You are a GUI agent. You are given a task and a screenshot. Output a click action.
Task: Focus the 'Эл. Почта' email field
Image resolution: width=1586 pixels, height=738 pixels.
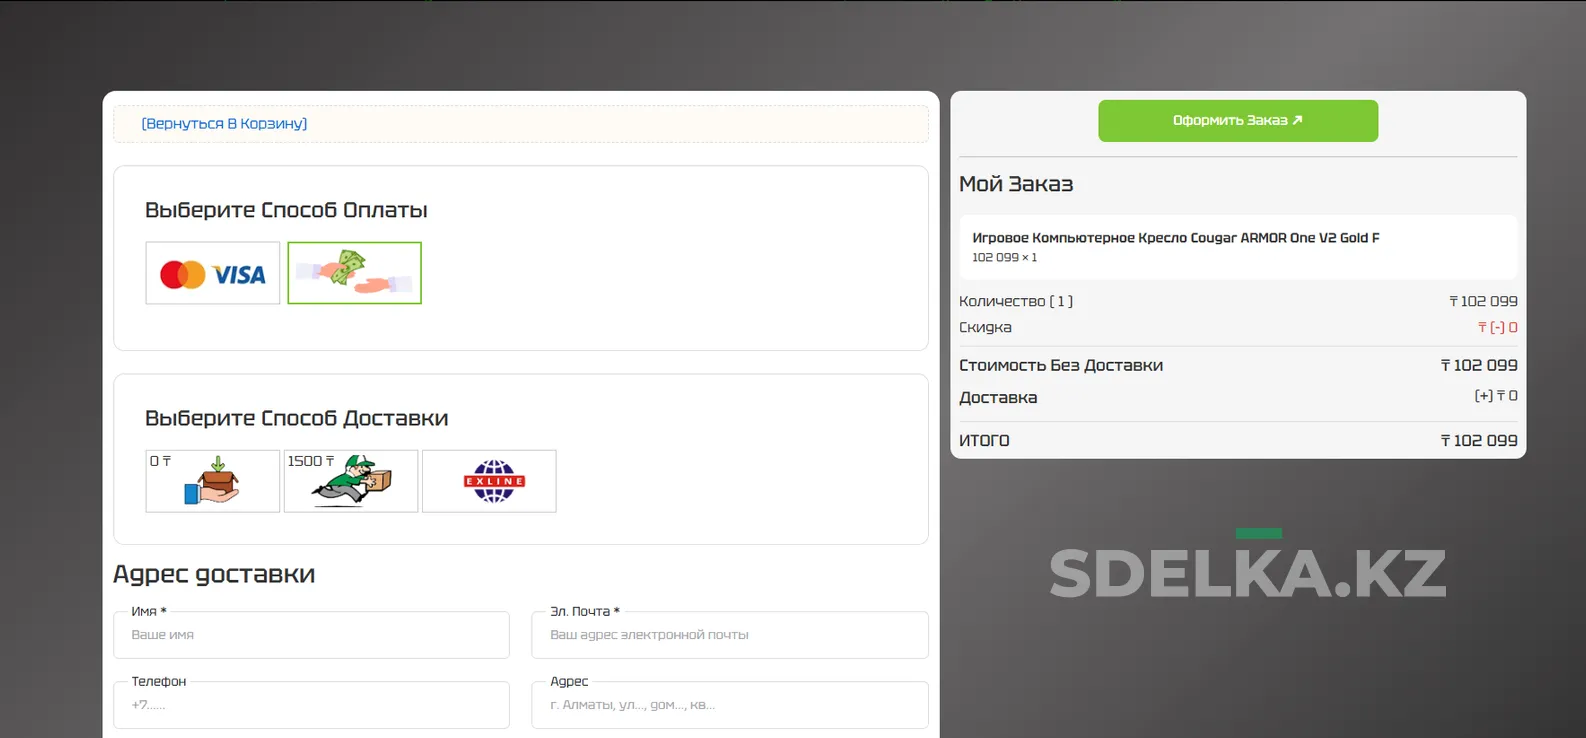coord(729,635)
